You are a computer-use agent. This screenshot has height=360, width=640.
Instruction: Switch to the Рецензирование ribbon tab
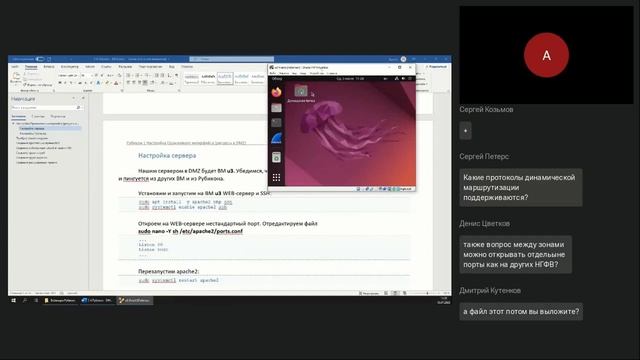point(150,67)
